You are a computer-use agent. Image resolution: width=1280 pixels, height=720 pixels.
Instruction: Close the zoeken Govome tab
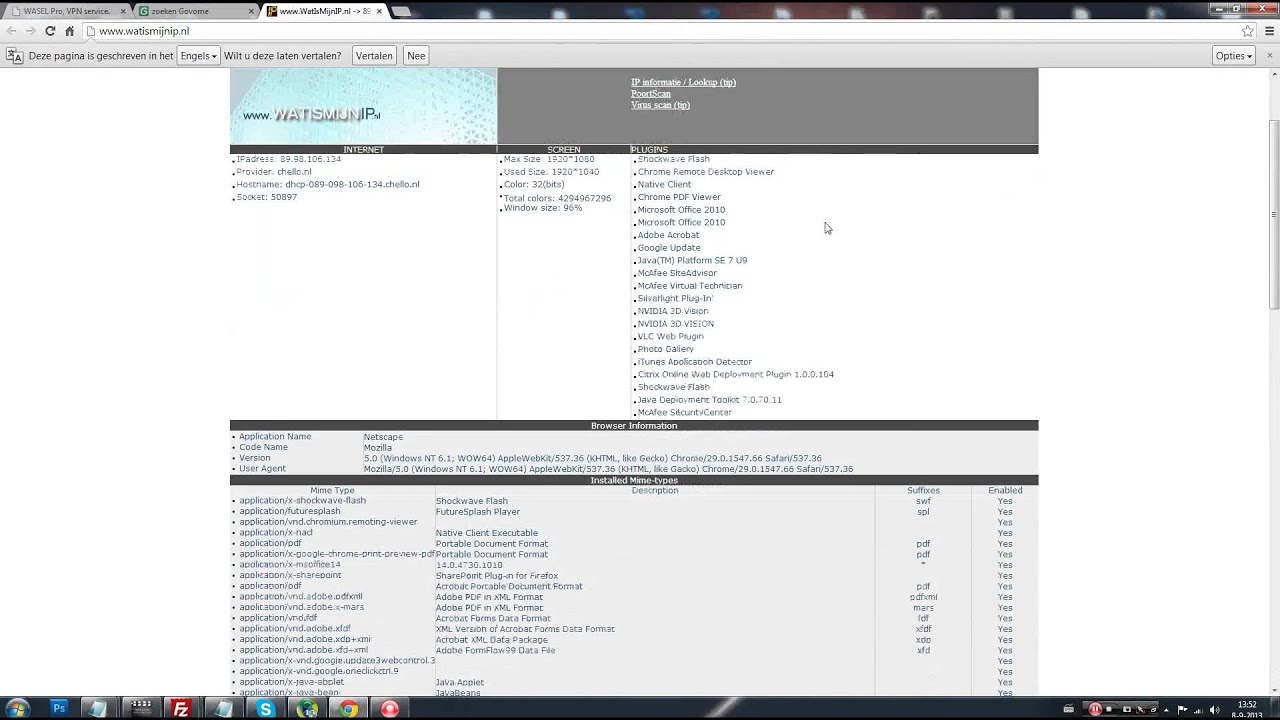pos(251,12)
